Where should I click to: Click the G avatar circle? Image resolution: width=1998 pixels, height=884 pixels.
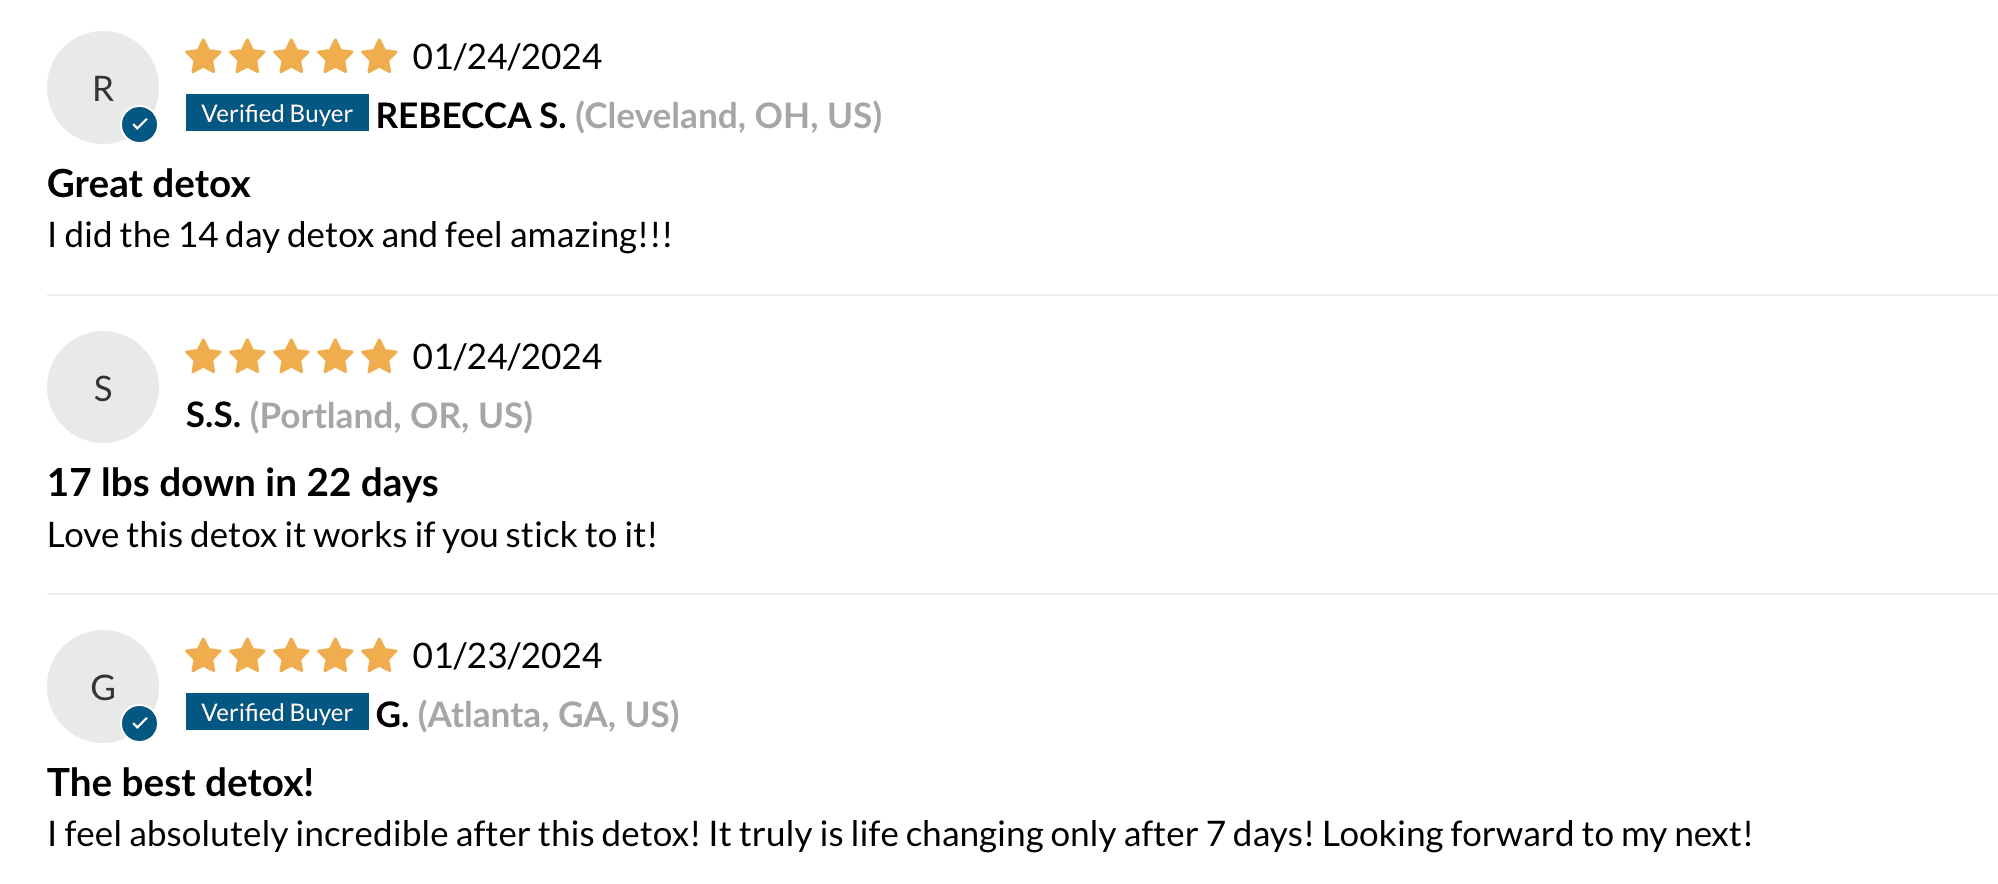tap(103, 686)
